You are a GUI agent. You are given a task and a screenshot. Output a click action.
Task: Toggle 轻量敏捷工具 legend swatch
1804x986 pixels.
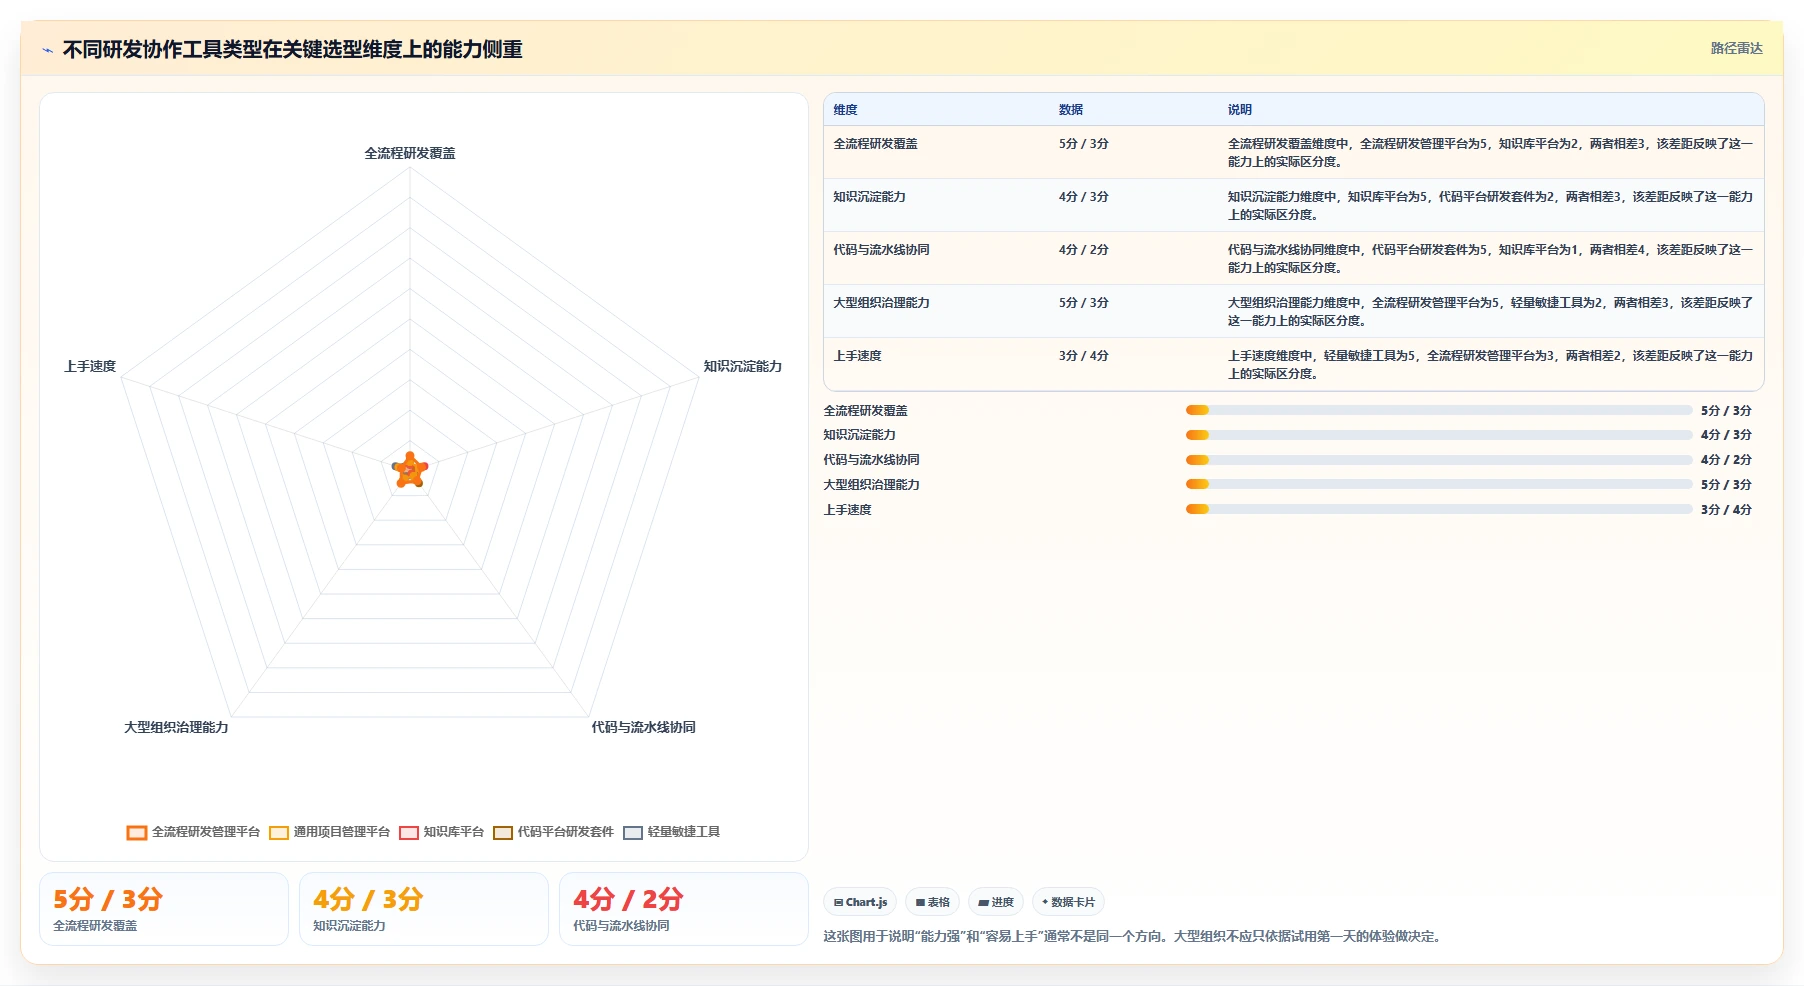tap(633, 832)
